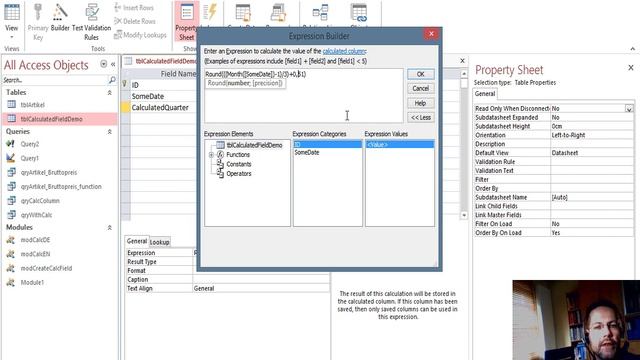Select <Value> in Expression Values
This screenshot has height=360, width=640.
point(400,144)
